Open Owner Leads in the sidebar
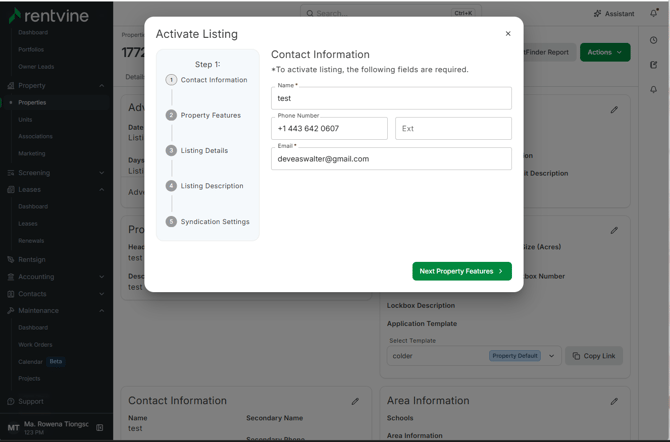The width and height of the screenshot is (670, 442). tap(36, 67)
